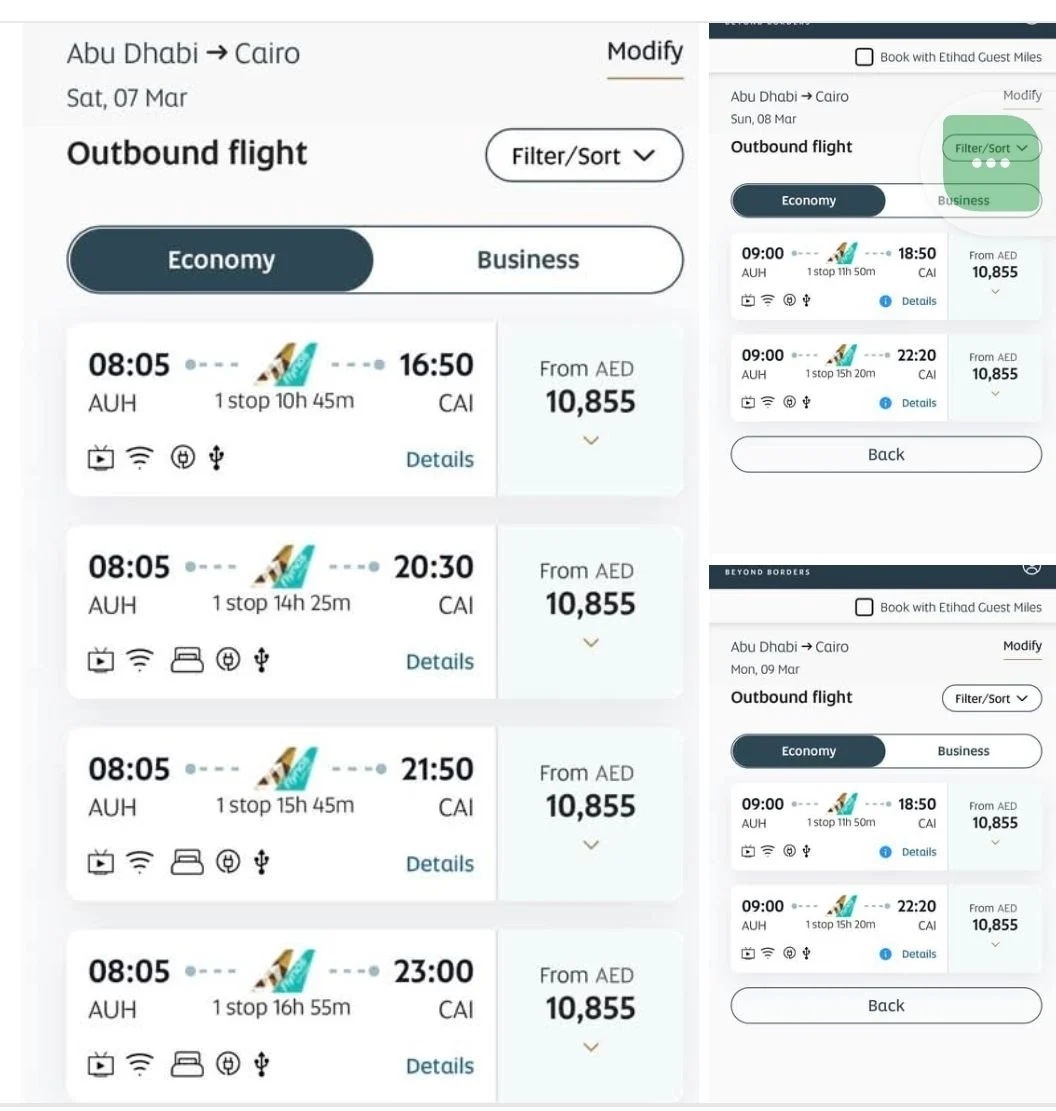
Task: Click the entertainment screen icon on the 20:30 flight
Action: tap(101, 661)
